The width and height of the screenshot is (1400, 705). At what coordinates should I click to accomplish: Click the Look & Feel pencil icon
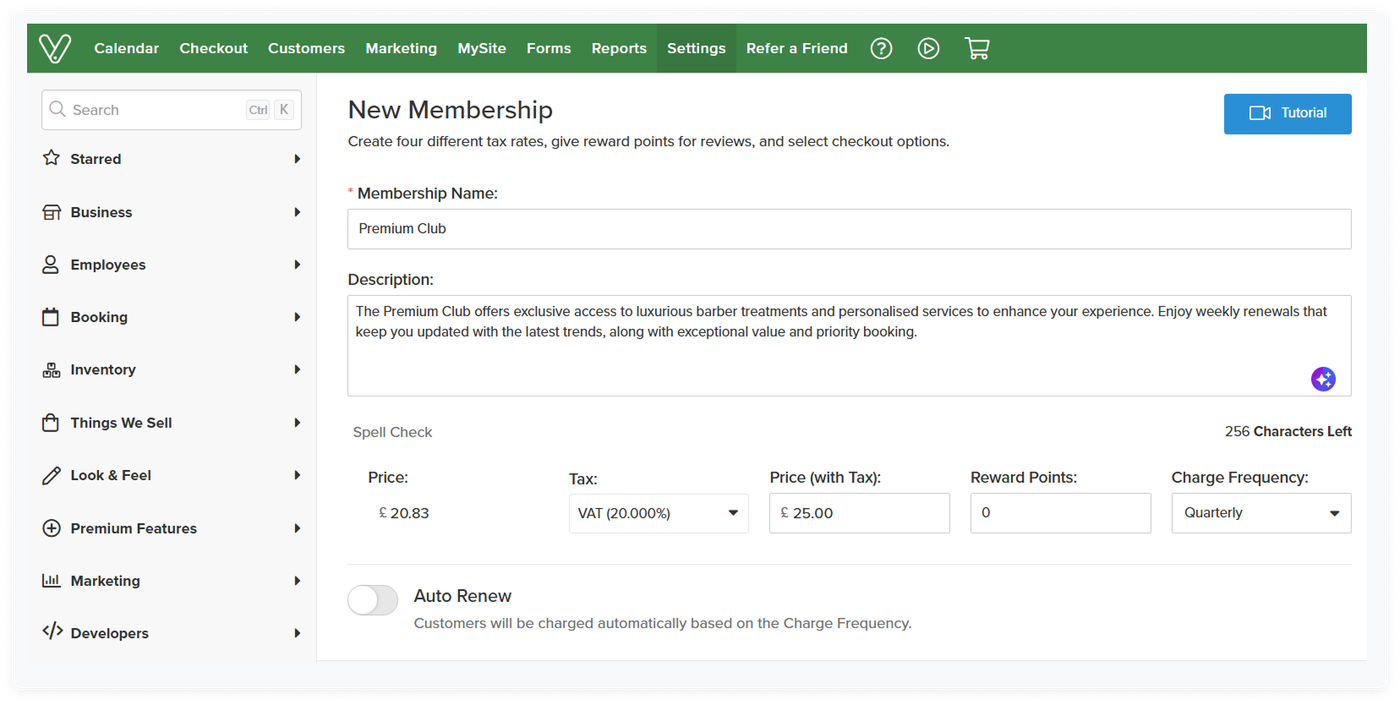click(x=51, y=475)
